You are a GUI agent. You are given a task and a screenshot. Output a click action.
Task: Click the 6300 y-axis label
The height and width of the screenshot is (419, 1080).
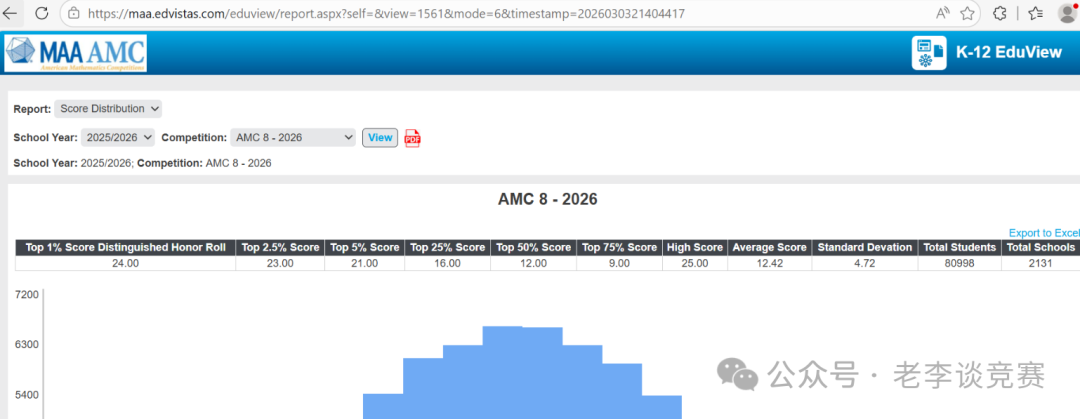click(x=27, y=345)
